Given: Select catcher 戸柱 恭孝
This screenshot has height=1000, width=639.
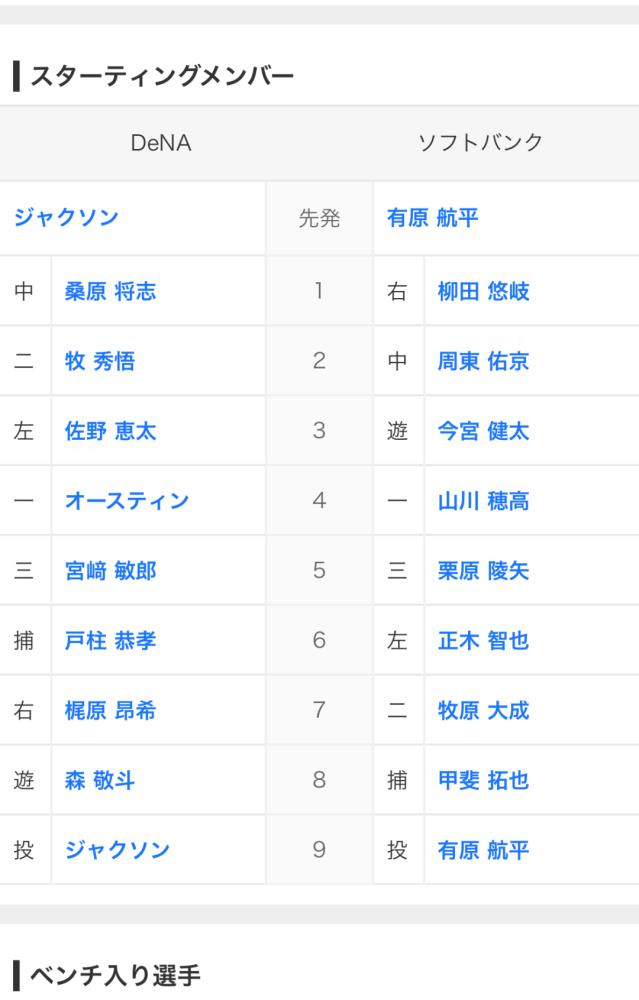Looking at the screenshot, I should [110, 640].
